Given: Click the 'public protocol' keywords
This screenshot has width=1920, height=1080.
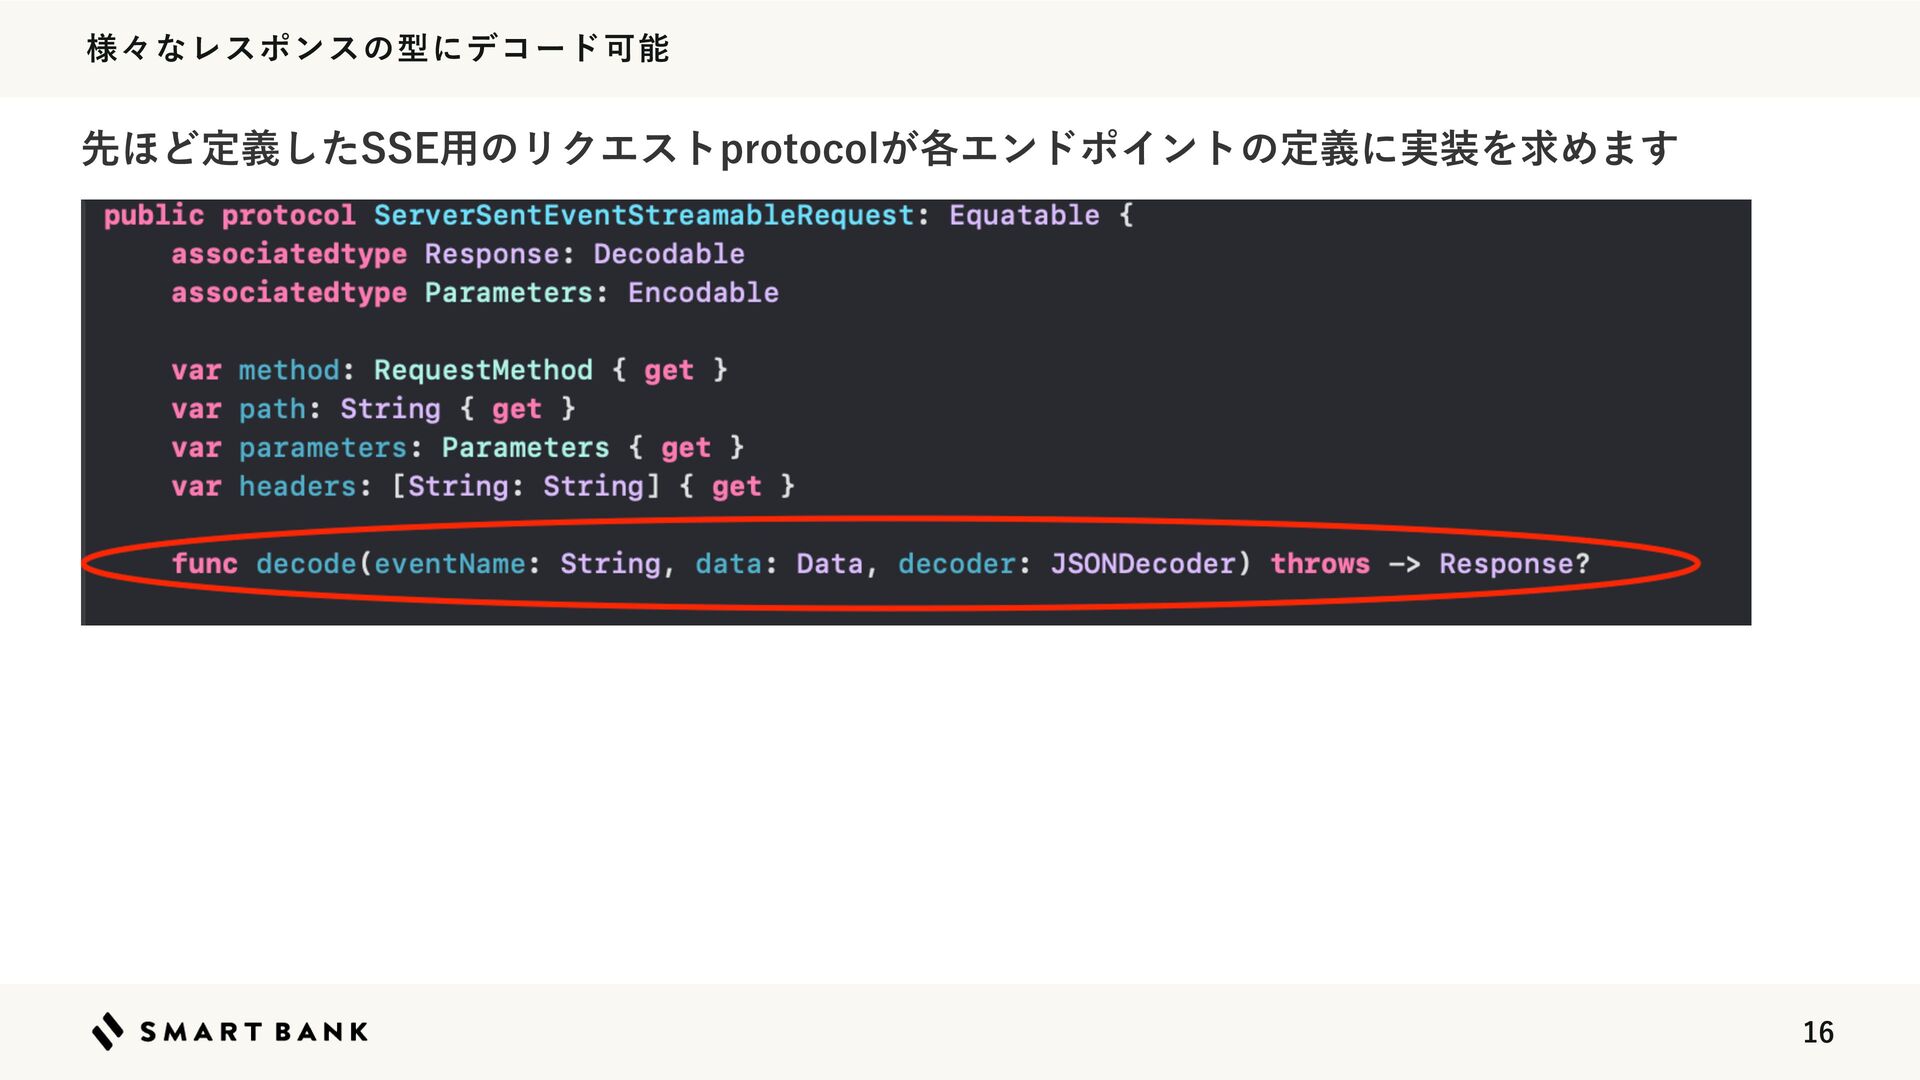Looking at the screenshot, I should [x=229, y=215].
